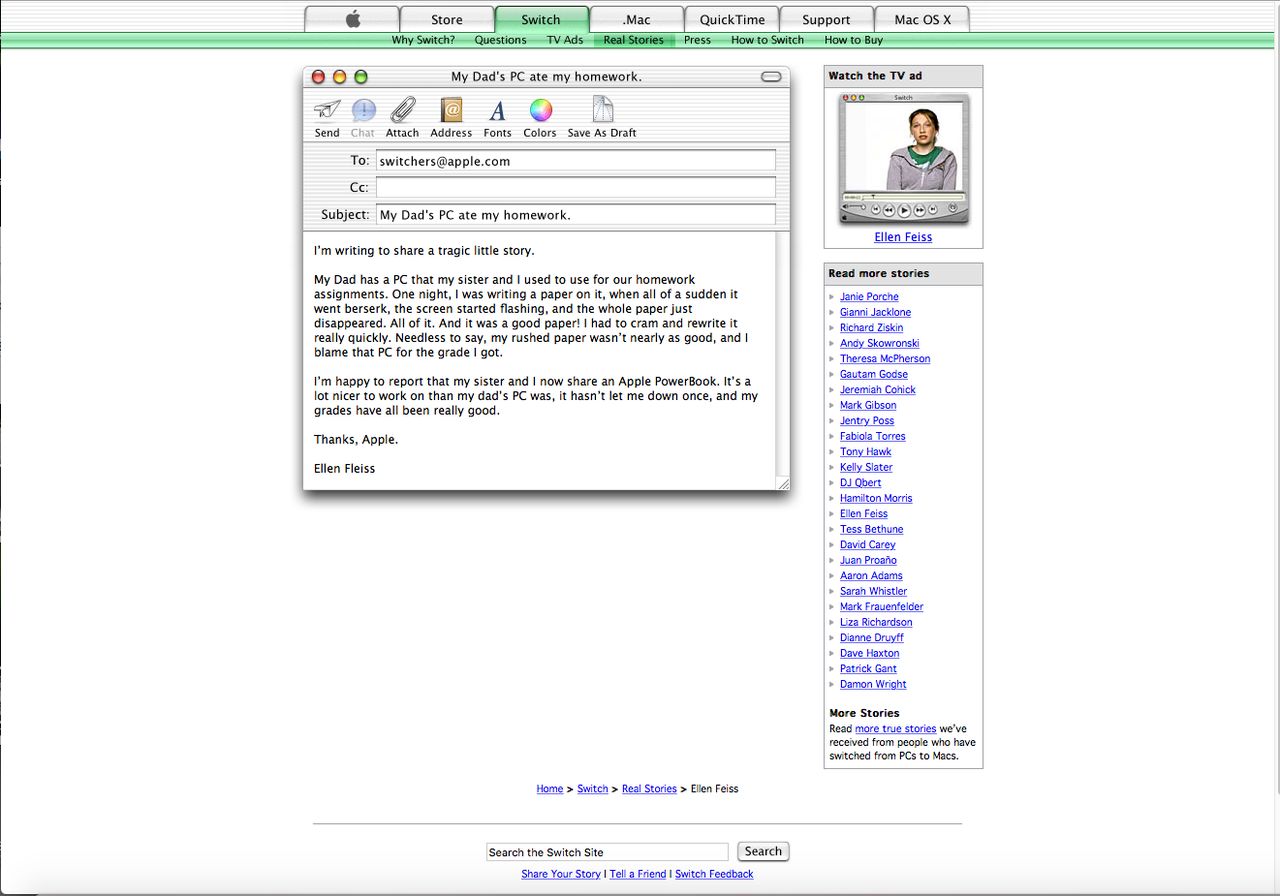The image size is (1280, 896).
Task: Open Mark Gibson's story
Action: click(868, 405)
